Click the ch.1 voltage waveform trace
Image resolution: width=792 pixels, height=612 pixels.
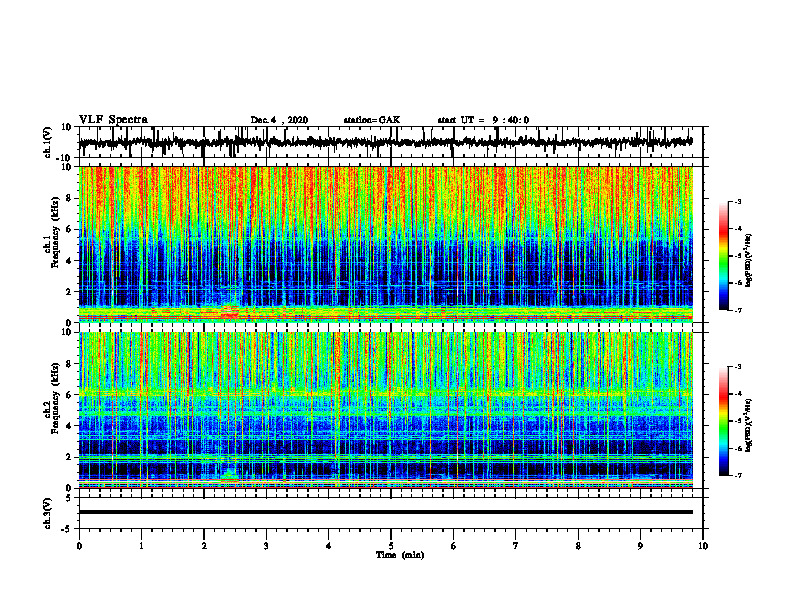pyautogui.click(x=385, y=142)
